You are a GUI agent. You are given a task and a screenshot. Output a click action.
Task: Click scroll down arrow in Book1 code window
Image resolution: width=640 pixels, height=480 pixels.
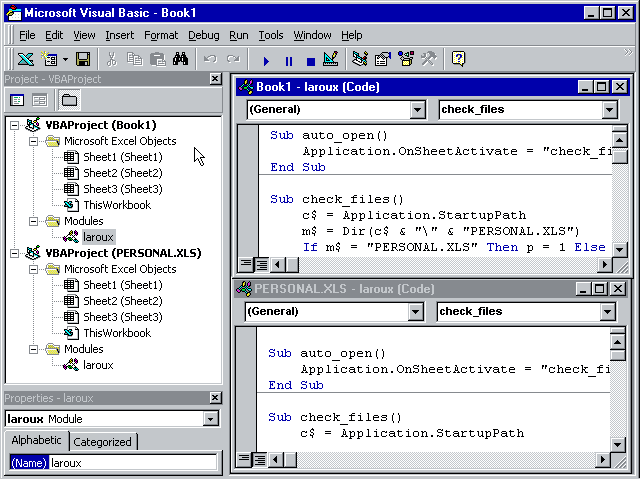tap(620, 250)
